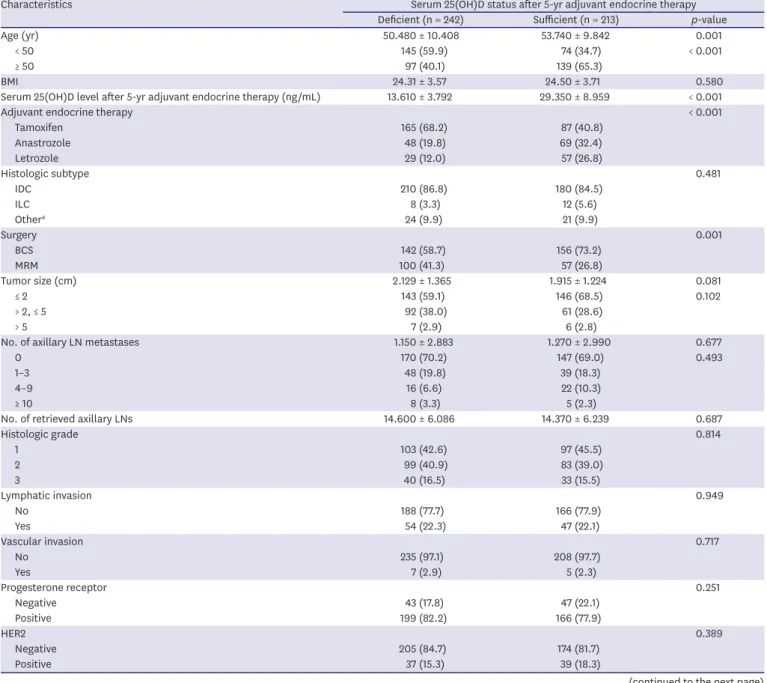Select the HER2 p-value '0.389'
767x683 pixels.
(x=709, y=634)
